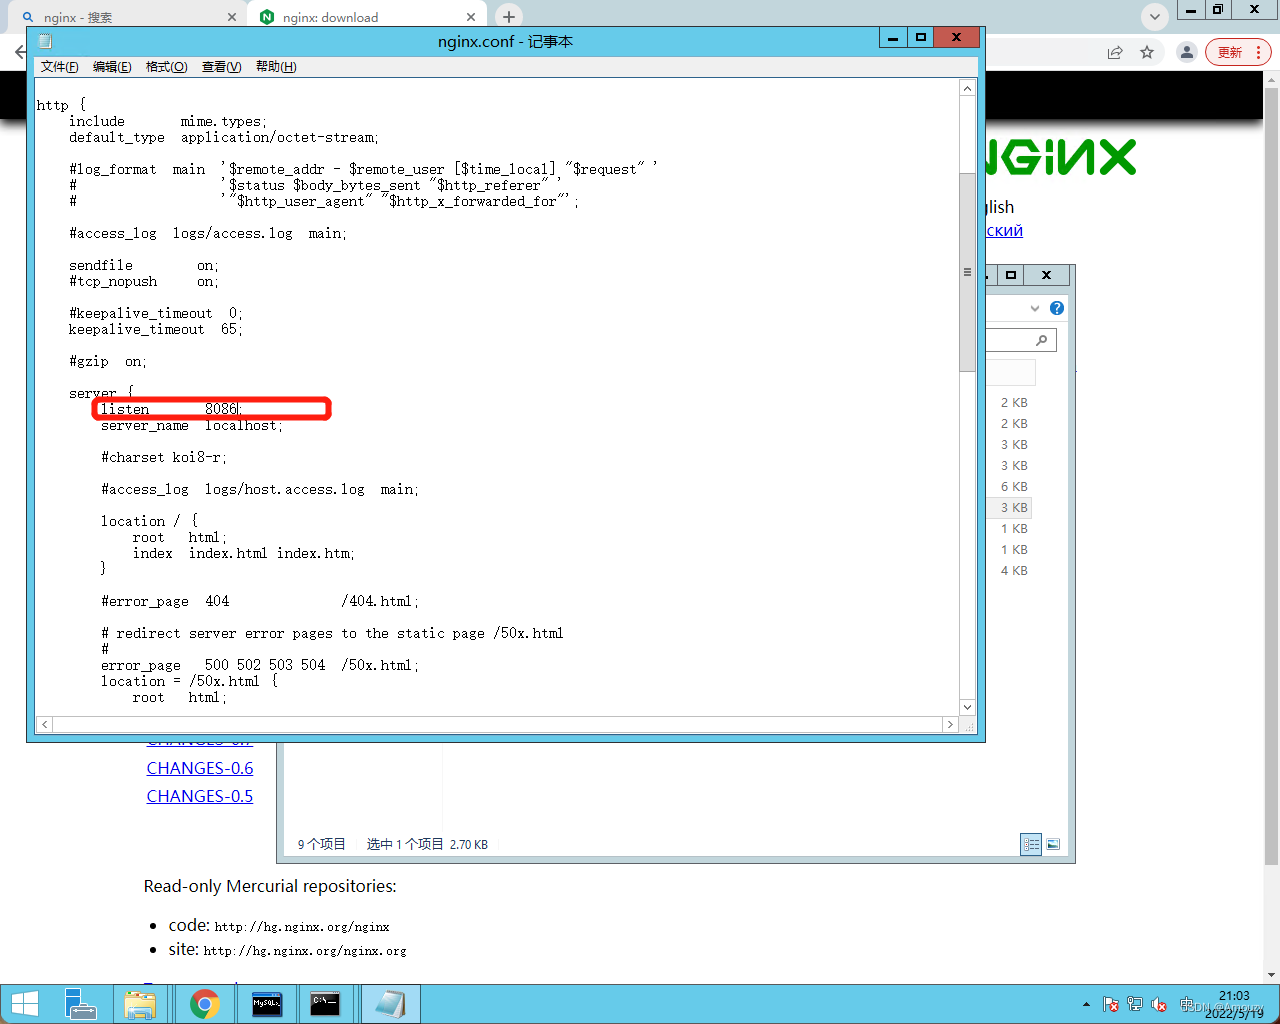
Task: Click the help question-mark icon in File Explorer
Action: 1057,308
